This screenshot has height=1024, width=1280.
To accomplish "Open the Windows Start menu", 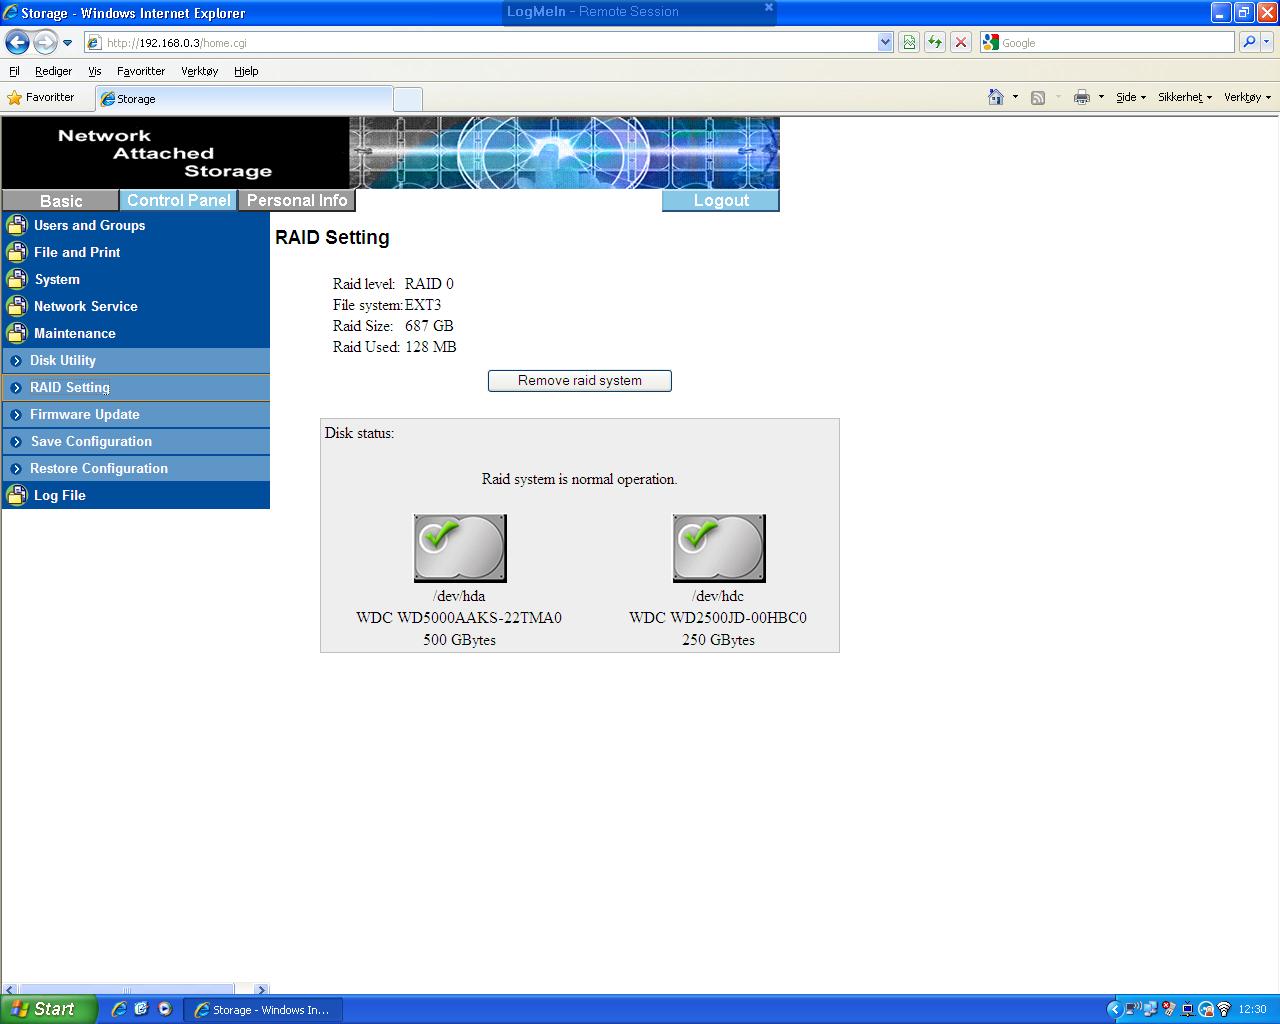I will coord(49,1009).
